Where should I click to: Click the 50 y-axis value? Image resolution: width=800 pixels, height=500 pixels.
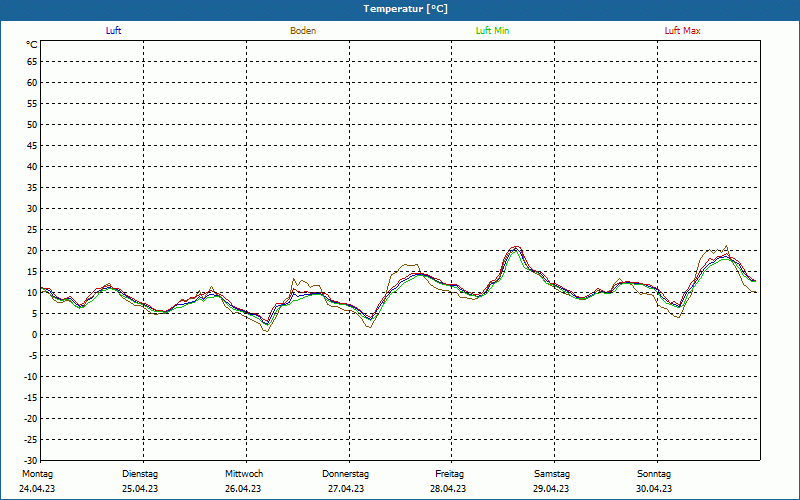pyautogui.click(x=32, y=124)
